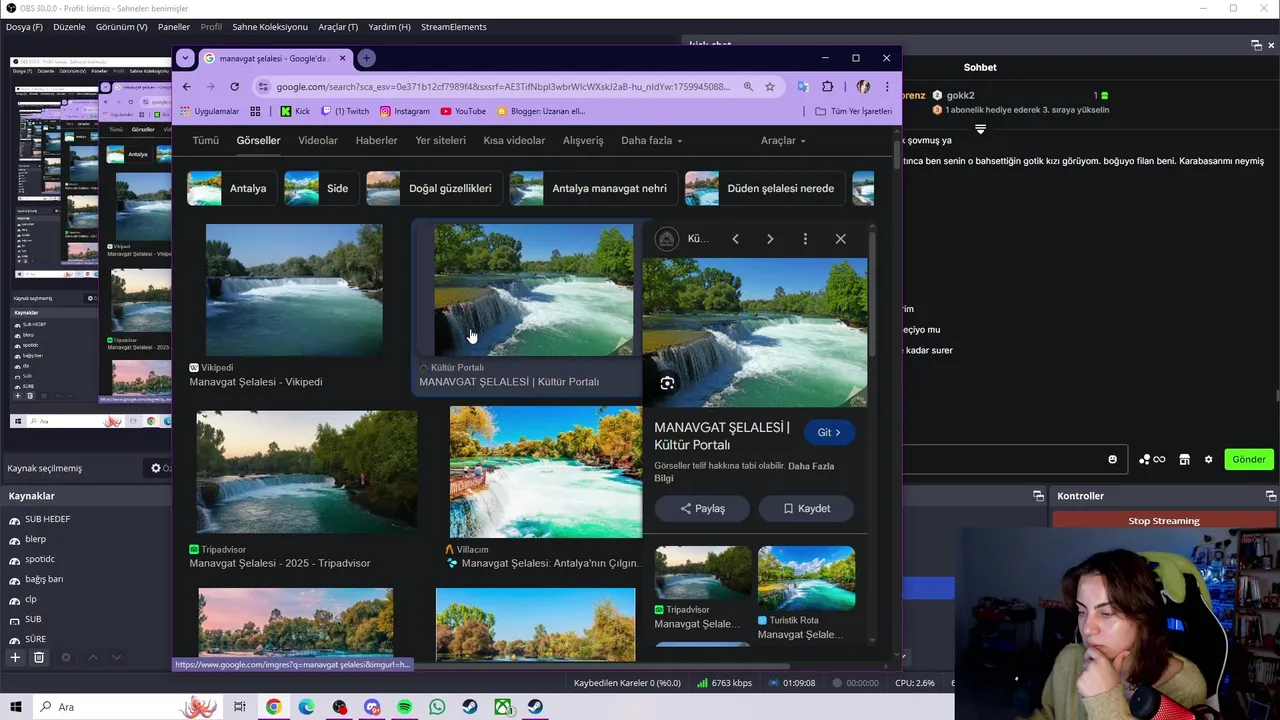Viewport: 1280px width, 720px height.
Task: Open the Daha Fazla Bilgi link
Action: 744,472
